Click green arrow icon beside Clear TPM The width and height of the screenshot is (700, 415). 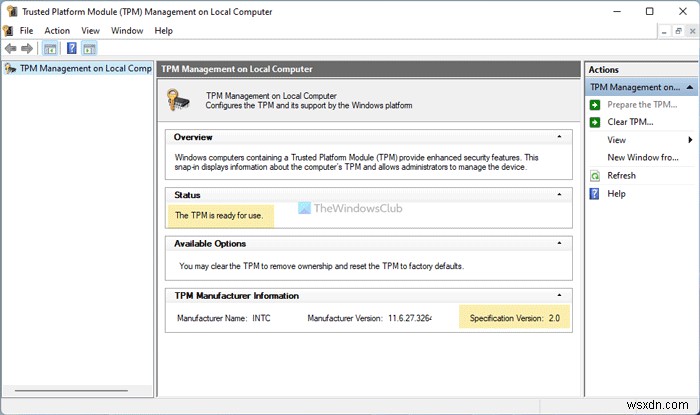pos(595,122)
